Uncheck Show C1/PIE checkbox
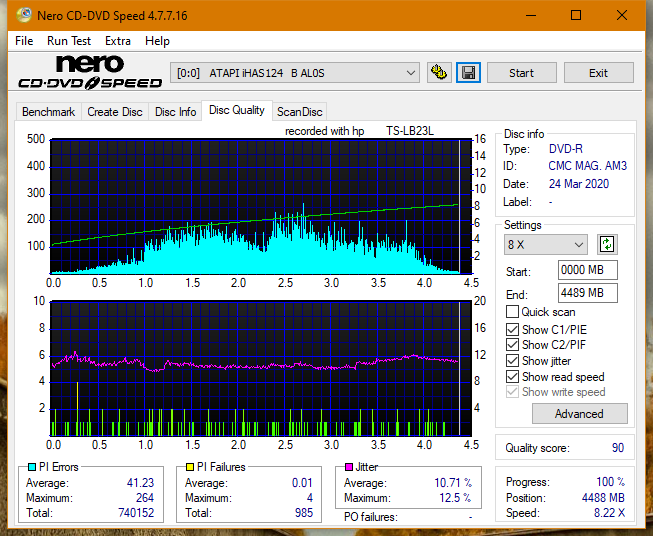 click(512, 329)
